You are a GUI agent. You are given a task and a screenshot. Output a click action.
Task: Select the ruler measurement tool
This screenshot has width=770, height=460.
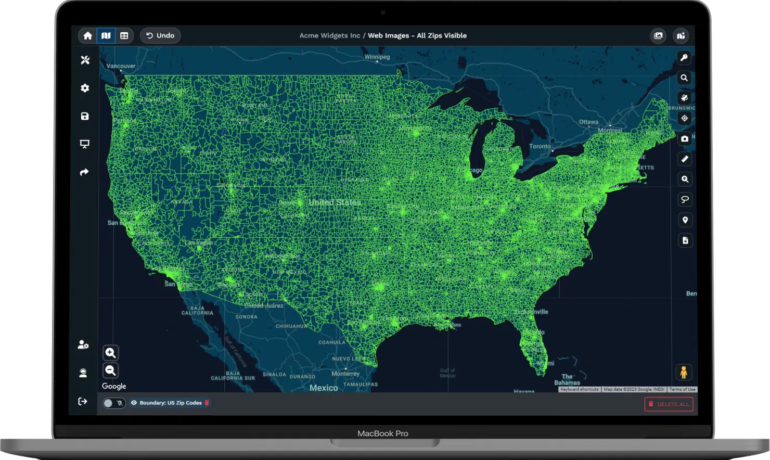point(685,158)
